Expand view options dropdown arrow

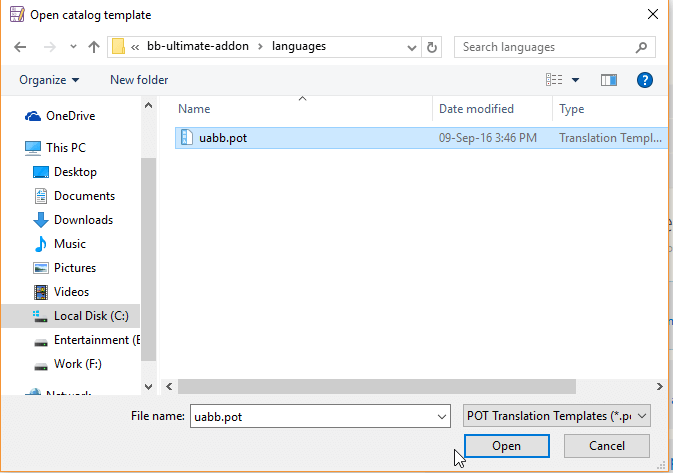tap(575, 80)
